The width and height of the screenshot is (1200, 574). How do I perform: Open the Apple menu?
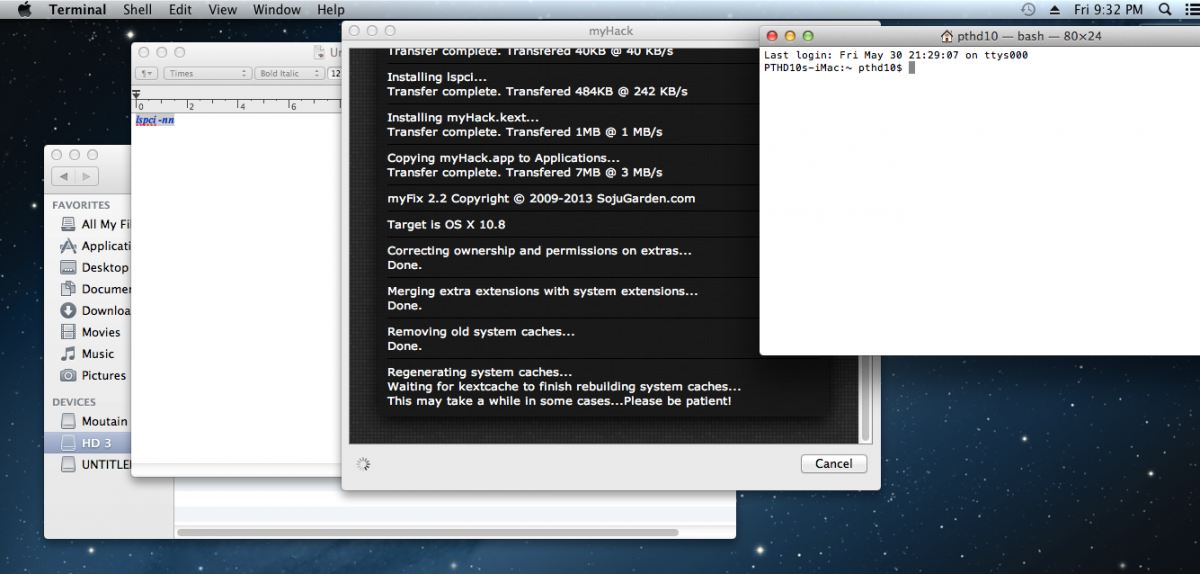(24, 10)
